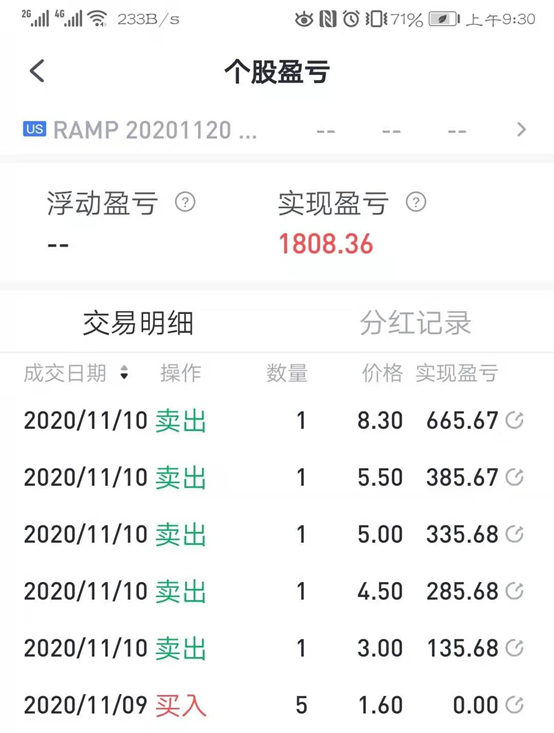The height and width of the screenshot is (733, 554).
Task: Tap share icon on 665.67 row
Action: click(x=514, y=420)
